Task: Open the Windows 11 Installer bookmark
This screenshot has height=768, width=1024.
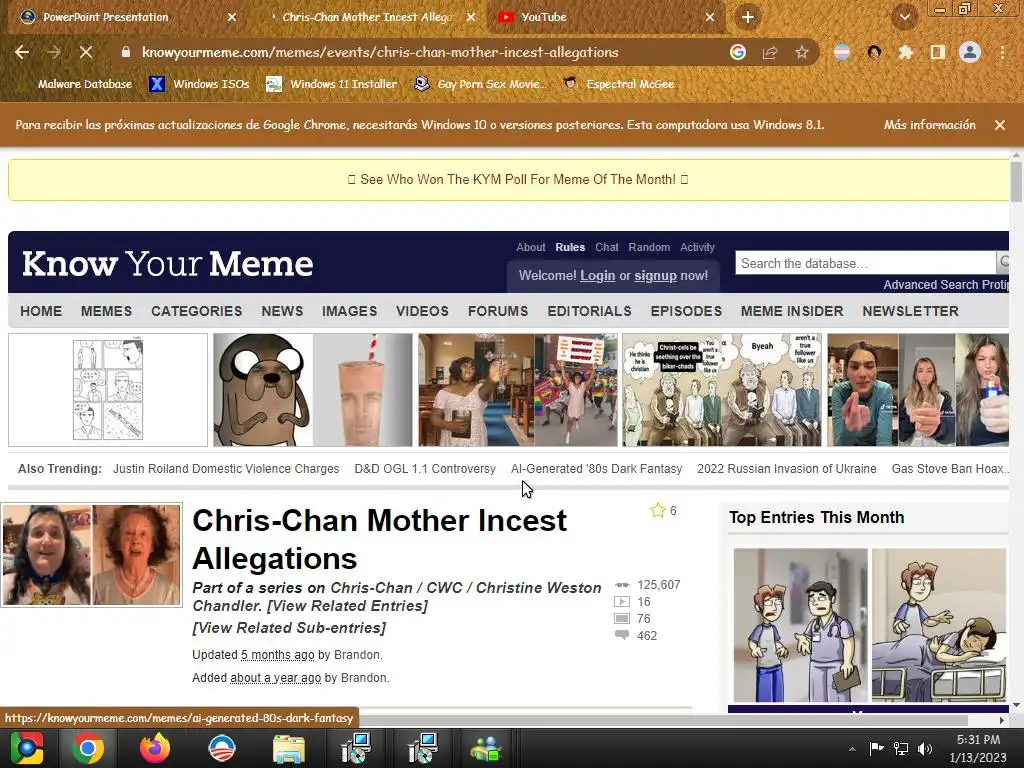Action: point(332,84)
